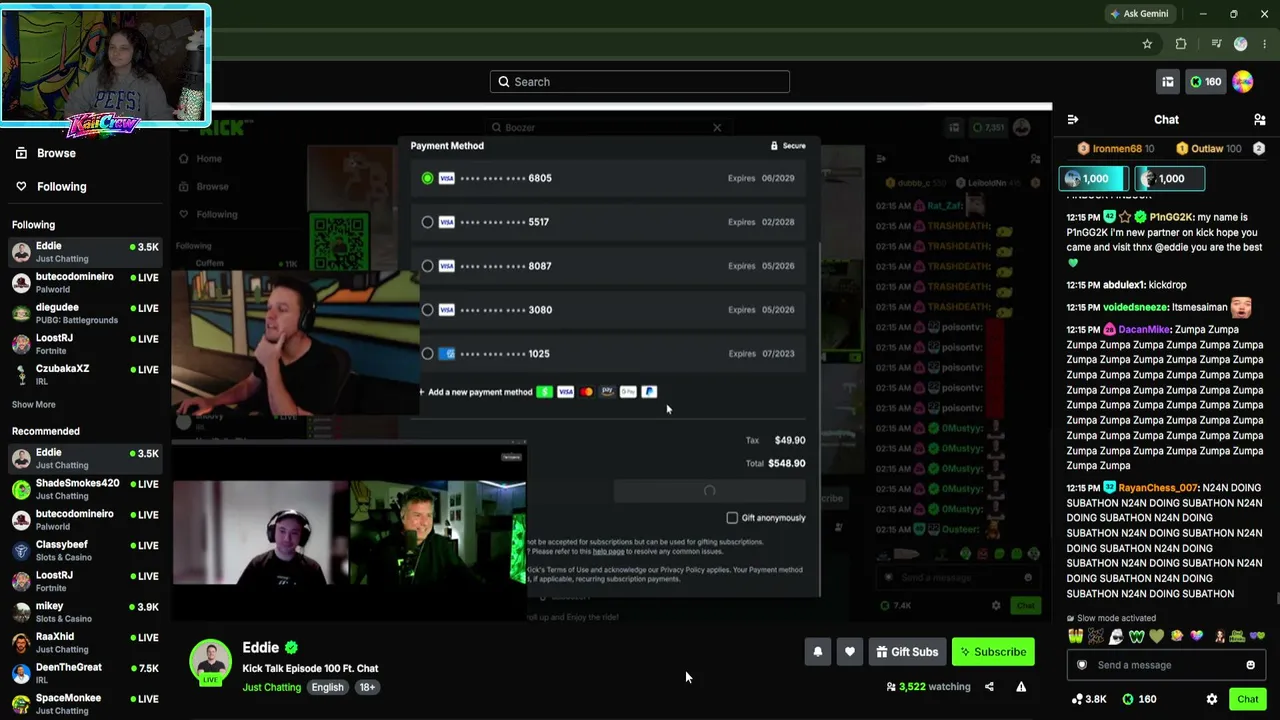1280x720 pixels.
Task: Open the Just Chatting category link
Action: pyautogui.click(x=271, y=687)
